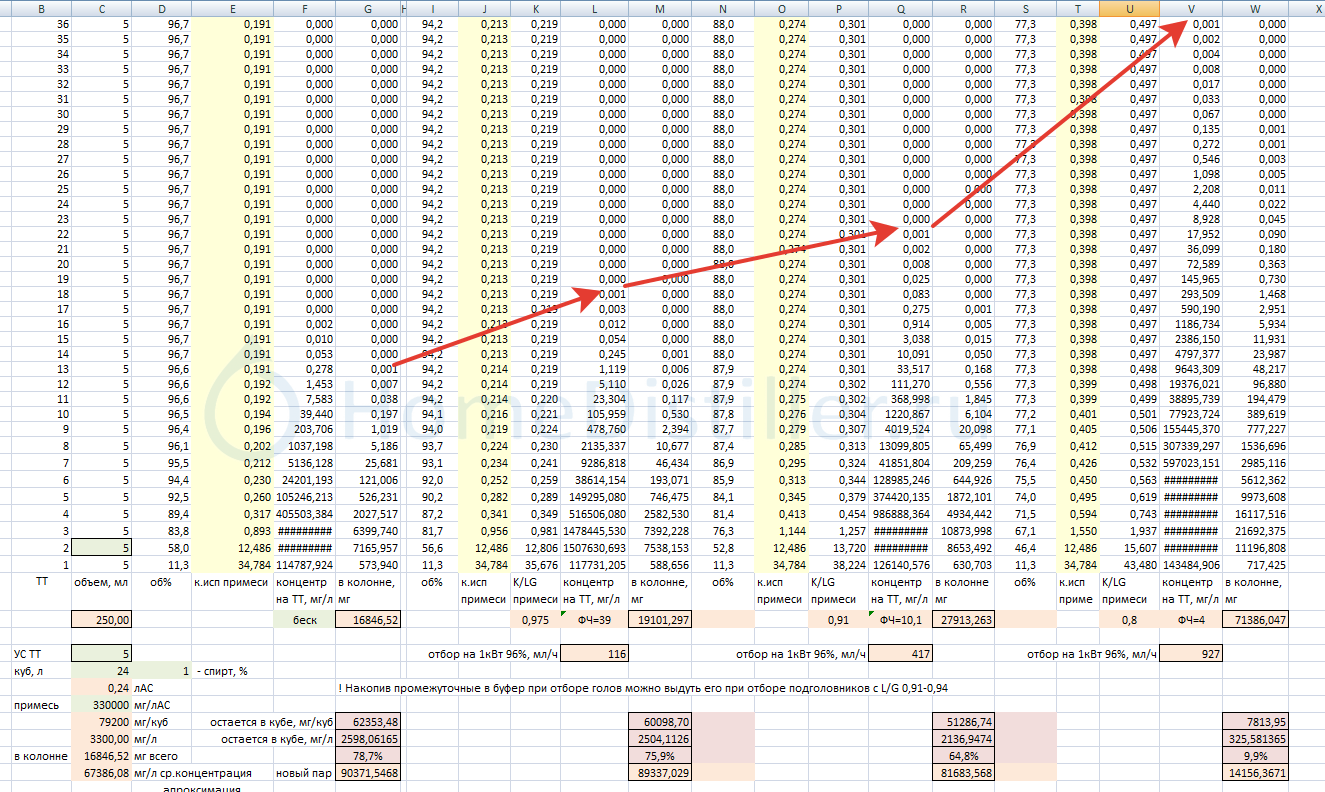
Task: Click the 2598,06165 cell
Action: pyautogui.click(x=367, y=738)
